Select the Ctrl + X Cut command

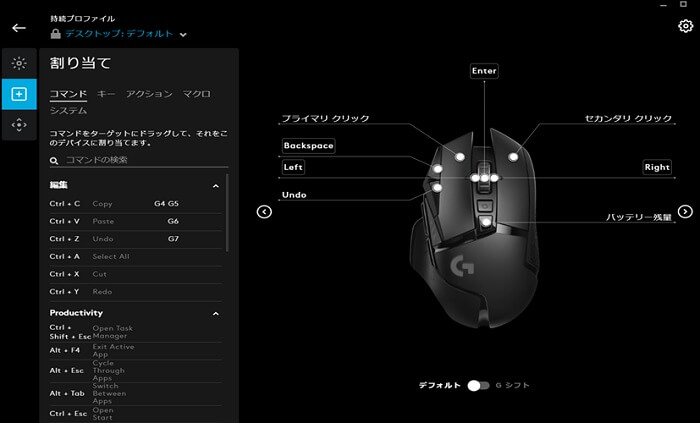(x=136, y=274)
